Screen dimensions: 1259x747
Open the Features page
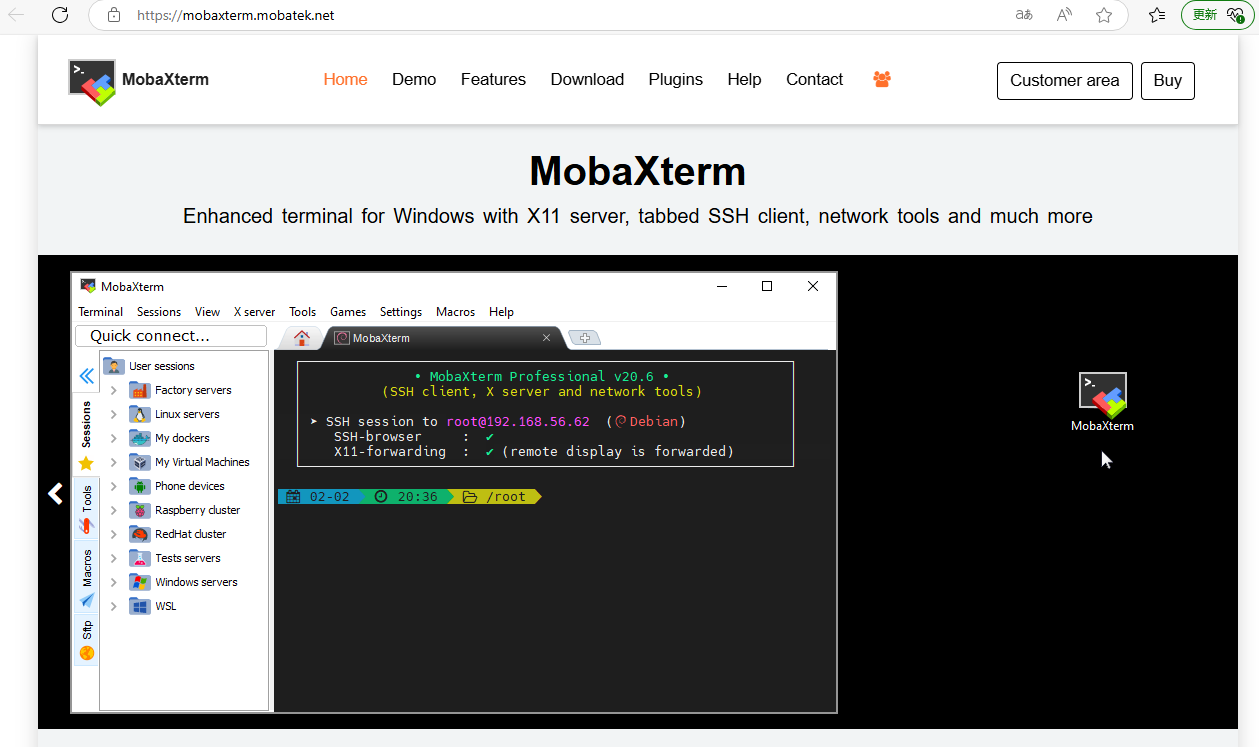tap(493, 80)
